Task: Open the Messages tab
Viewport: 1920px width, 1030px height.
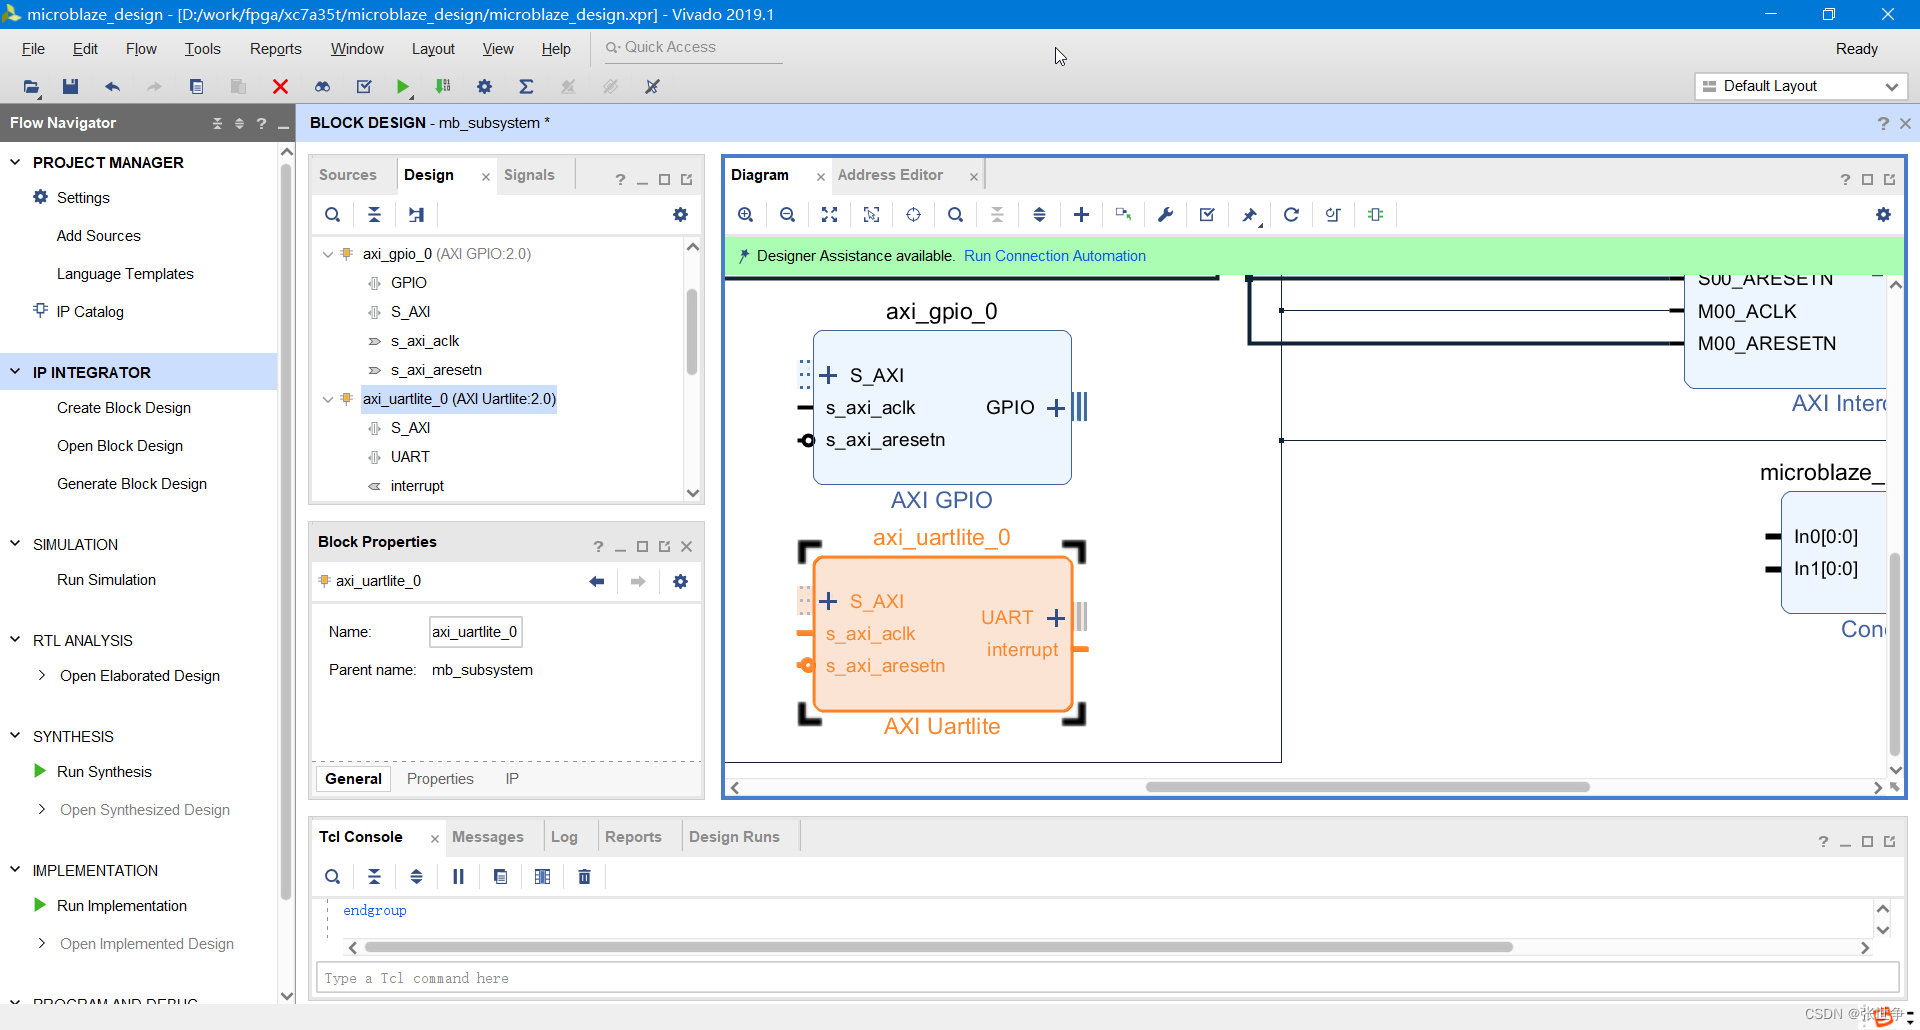Action: [487, 837]
